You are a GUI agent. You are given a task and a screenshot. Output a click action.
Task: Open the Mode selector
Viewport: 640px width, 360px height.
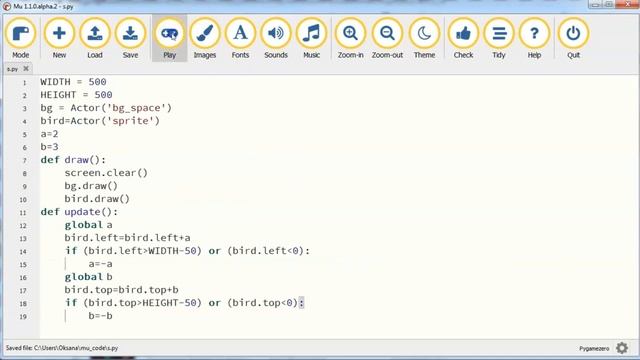coord(20,39)
